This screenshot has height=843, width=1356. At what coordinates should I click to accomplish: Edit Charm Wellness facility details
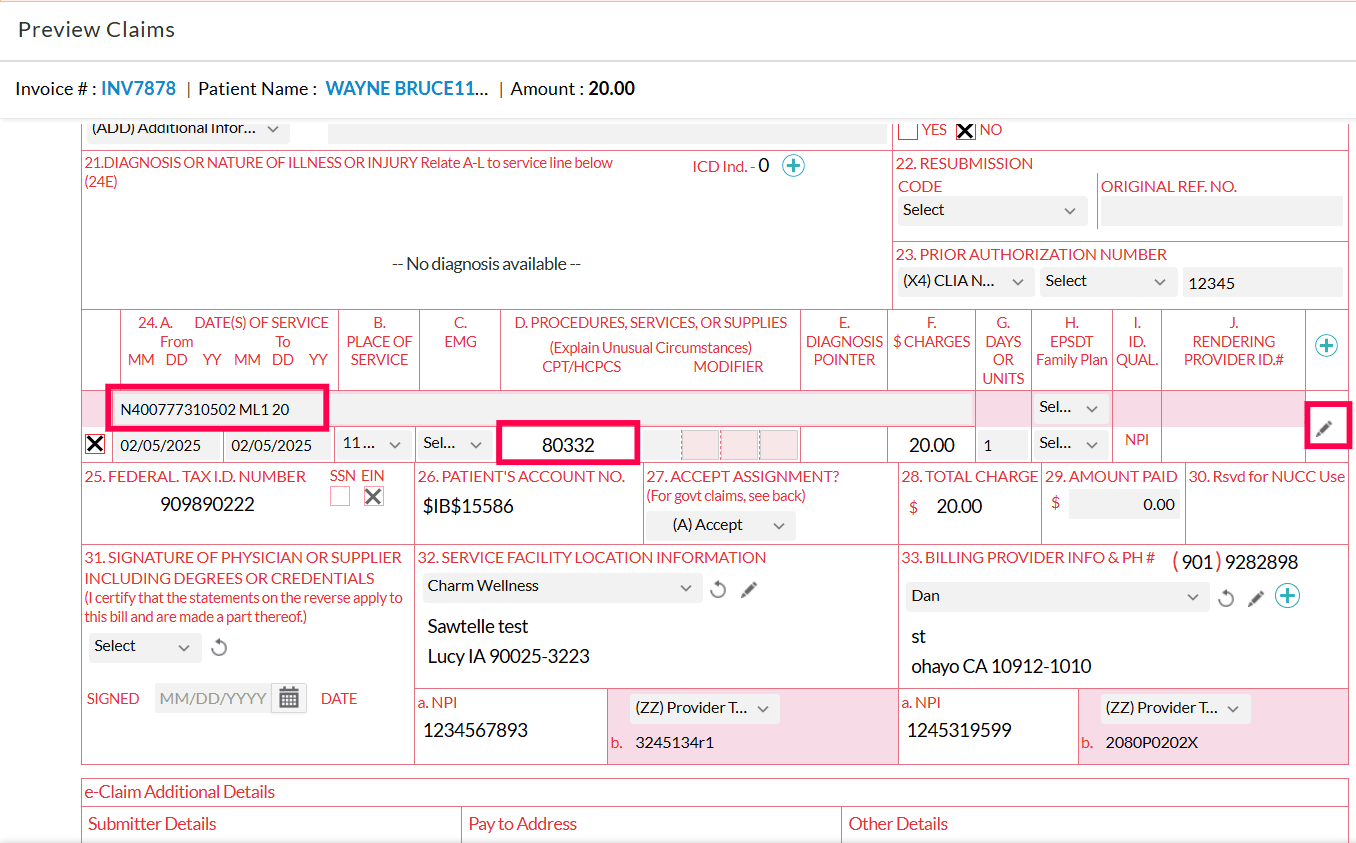749,589
